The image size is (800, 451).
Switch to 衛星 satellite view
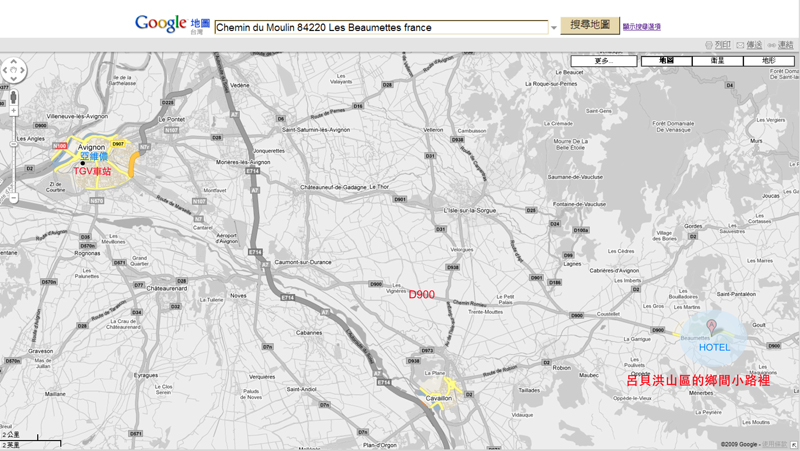point(717,61)
